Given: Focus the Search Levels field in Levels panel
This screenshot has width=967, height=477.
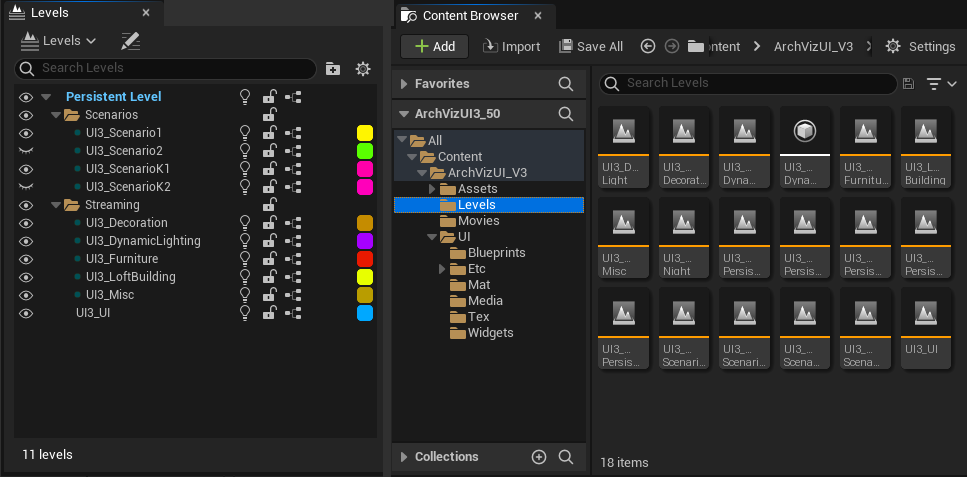Looking at the screenshot, I should coord(165,68).
